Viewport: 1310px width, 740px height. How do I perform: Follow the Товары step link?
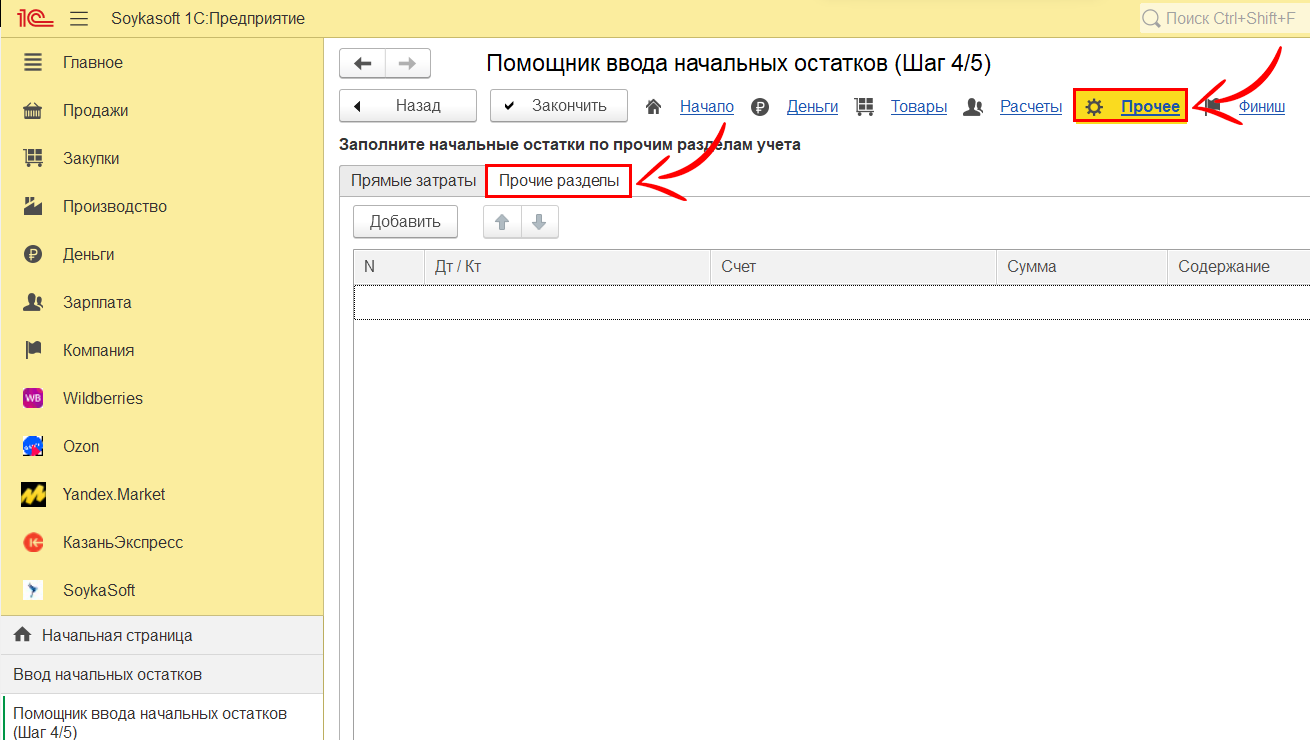click(919, 107)
